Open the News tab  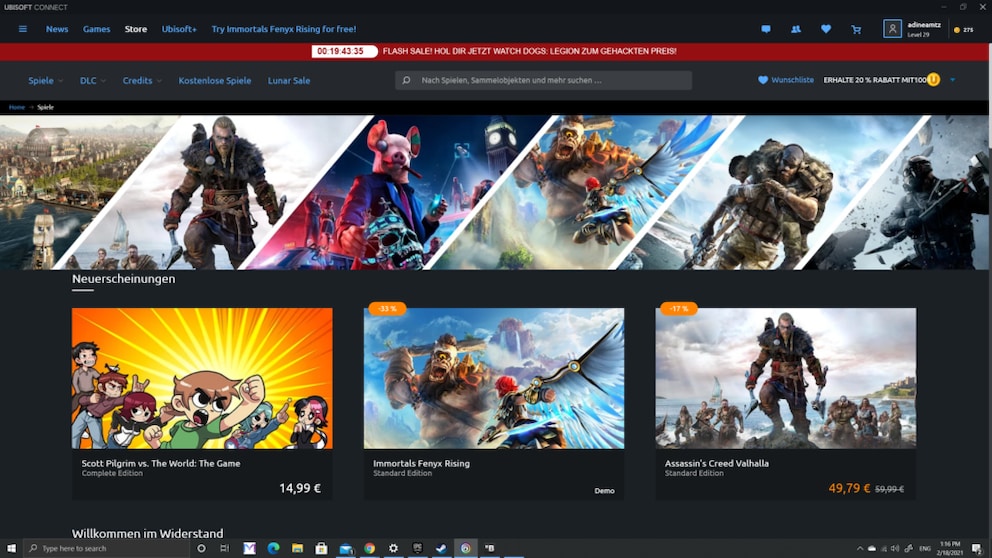click(x=57, y=29)
